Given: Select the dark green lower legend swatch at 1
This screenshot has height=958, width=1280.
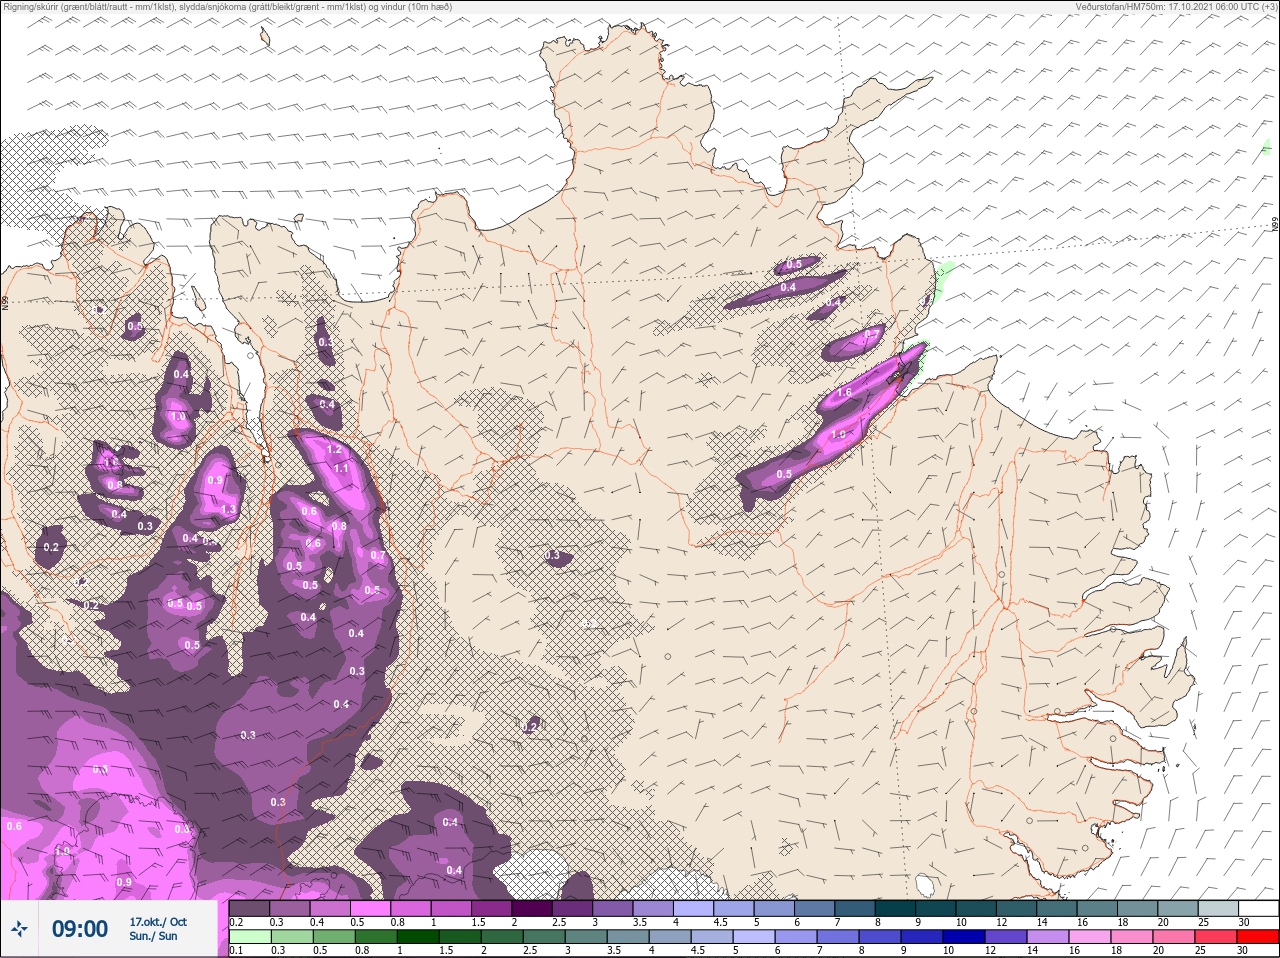Looking at the screenshot, I should [x=417, y=937].
